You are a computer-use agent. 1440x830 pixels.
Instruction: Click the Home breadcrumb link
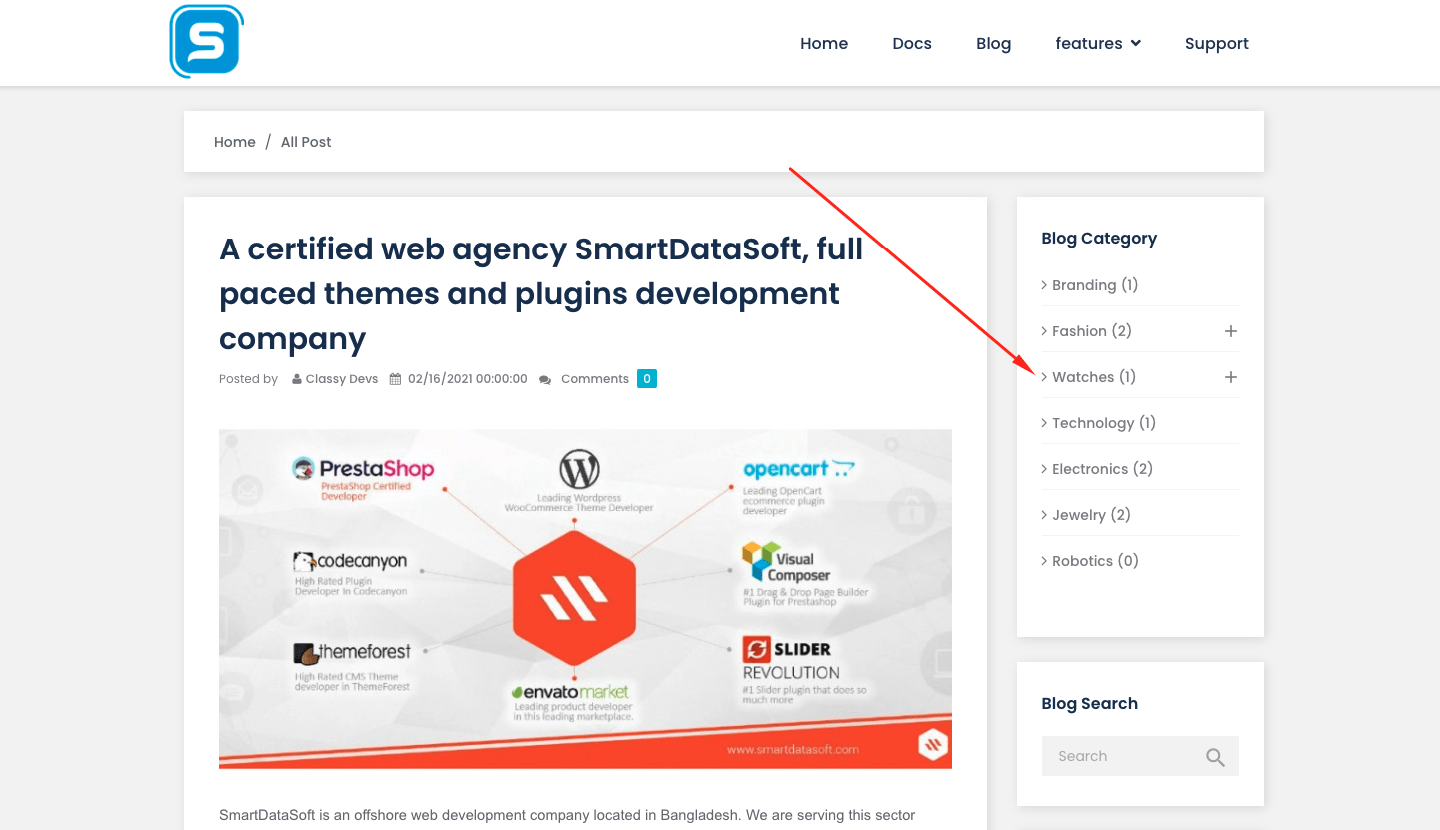[x=235, y=142]
